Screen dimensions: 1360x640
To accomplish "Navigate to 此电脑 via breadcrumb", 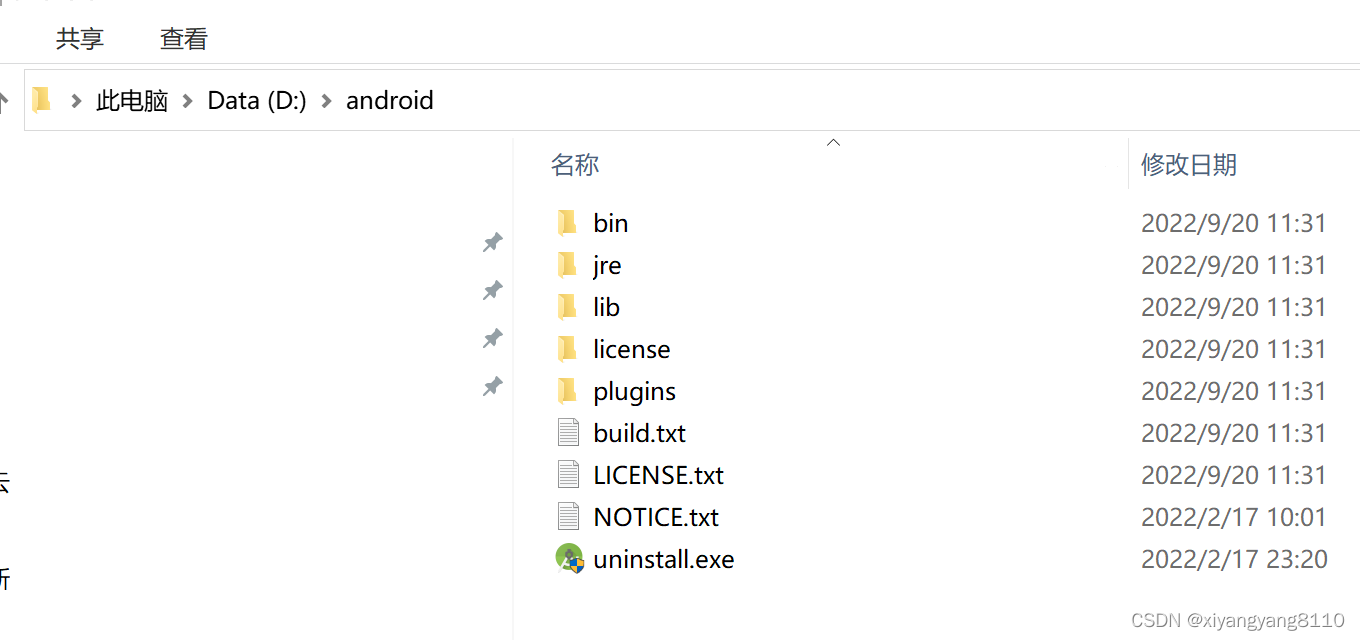I will (x=131, y=100).
